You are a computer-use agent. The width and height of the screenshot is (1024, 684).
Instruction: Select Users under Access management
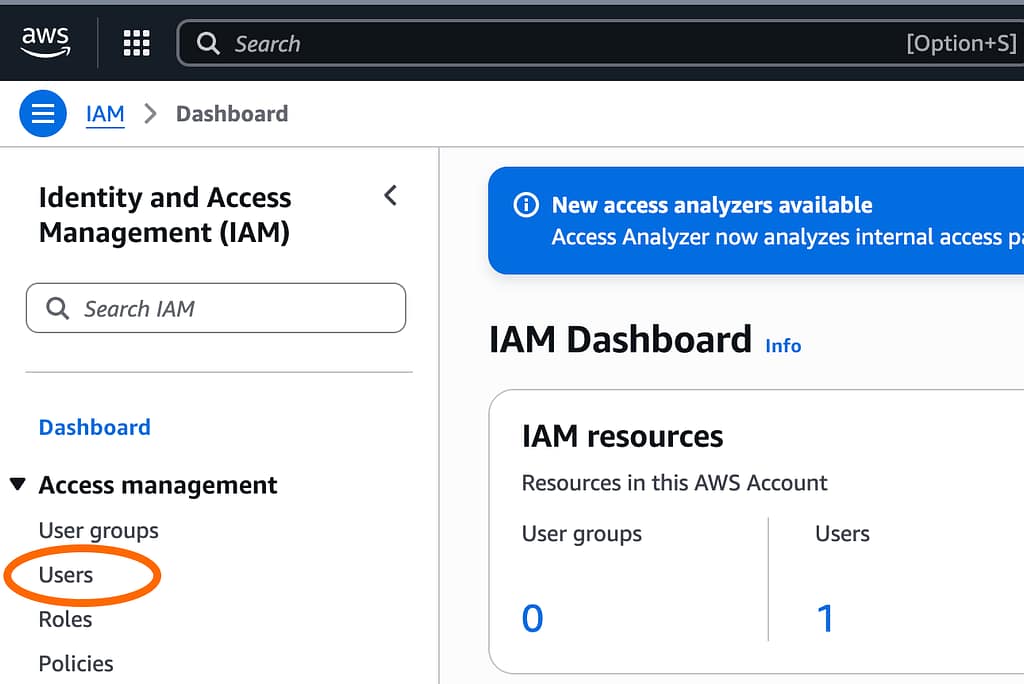tap(66, 575)
